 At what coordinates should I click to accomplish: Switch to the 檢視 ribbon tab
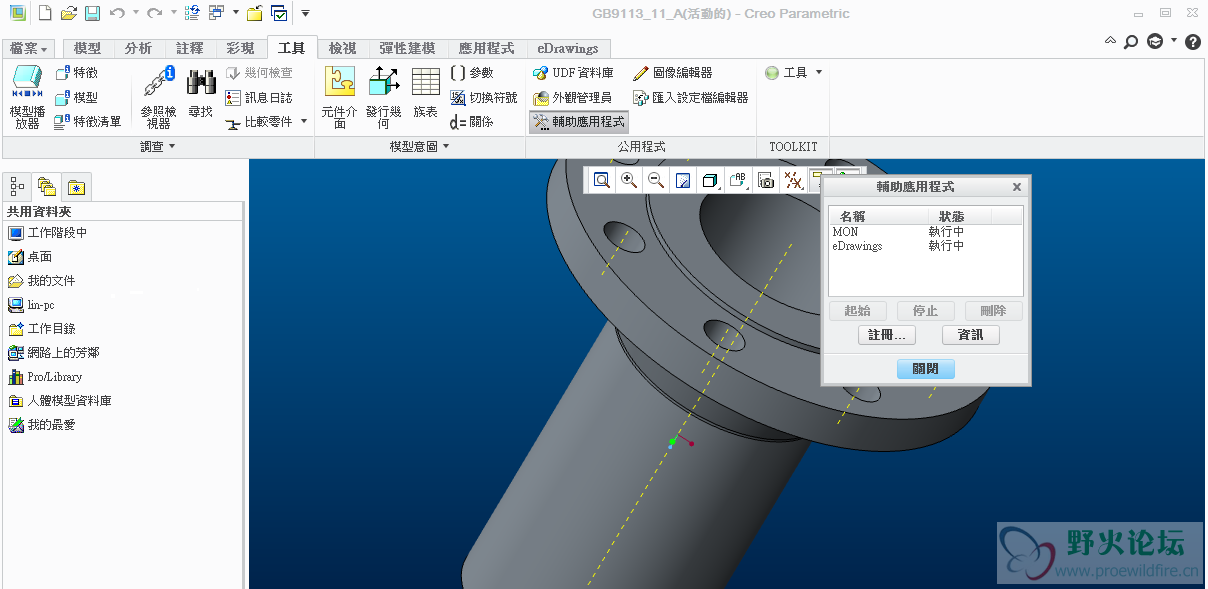(x=343, y=48)
